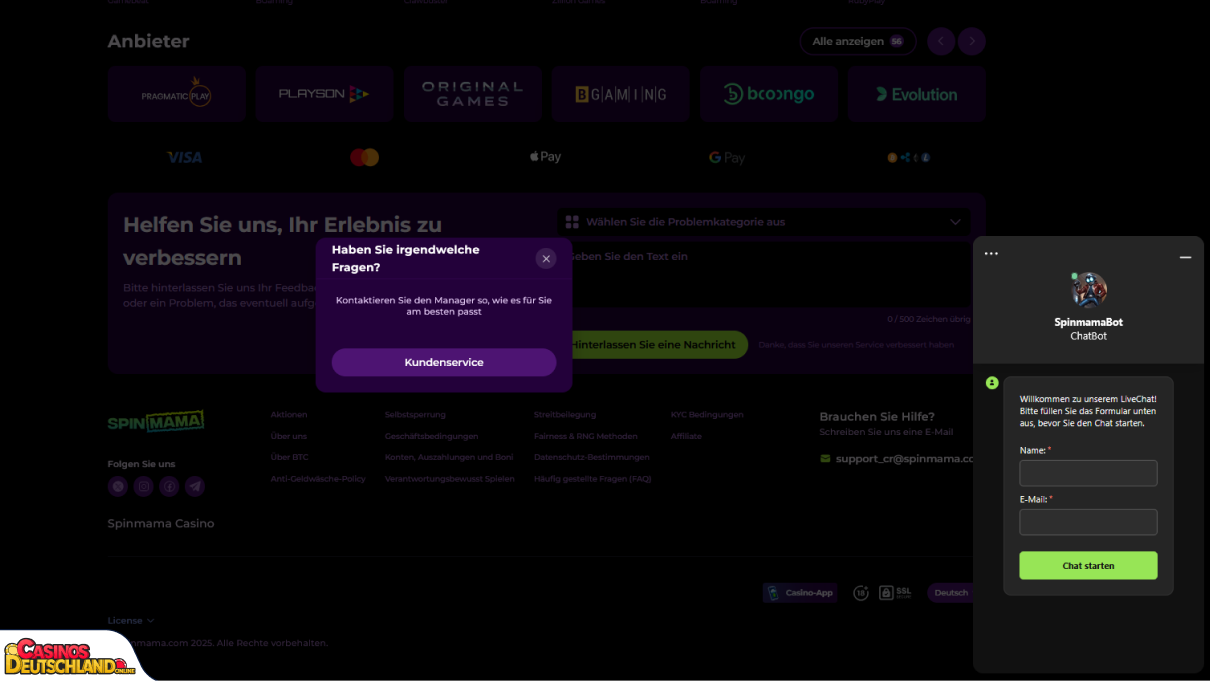Select the Evolution provider
This screenshot has height=681, width=1210.
click(917, 94)
